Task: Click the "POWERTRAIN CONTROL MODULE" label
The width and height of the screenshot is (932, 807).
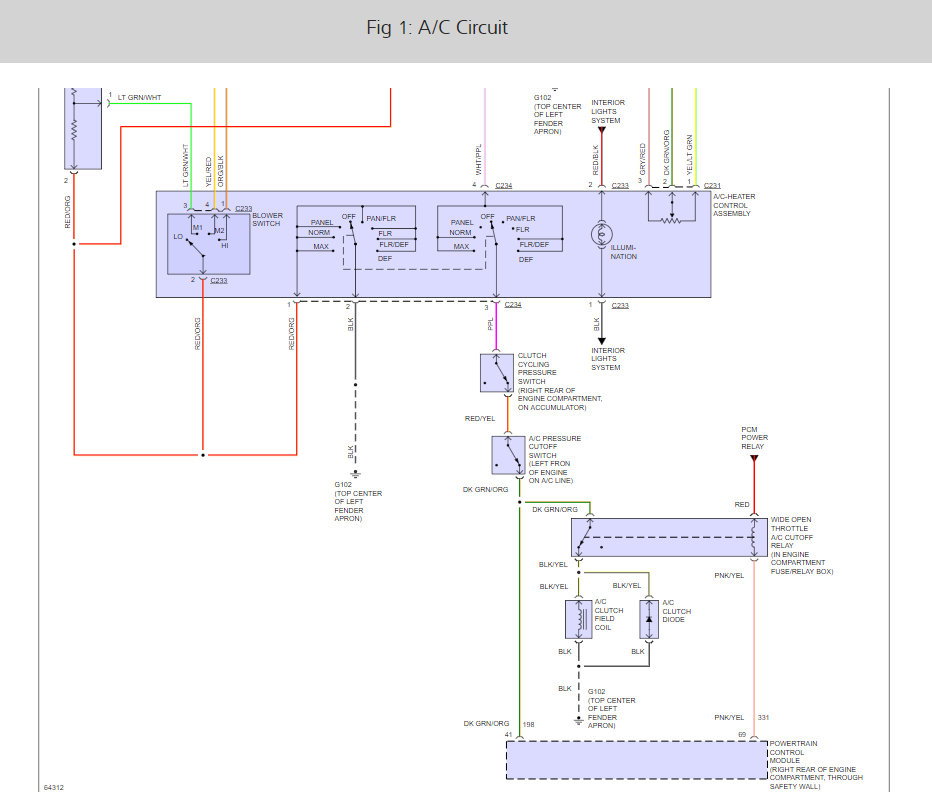Action: [x=794, y=752]
